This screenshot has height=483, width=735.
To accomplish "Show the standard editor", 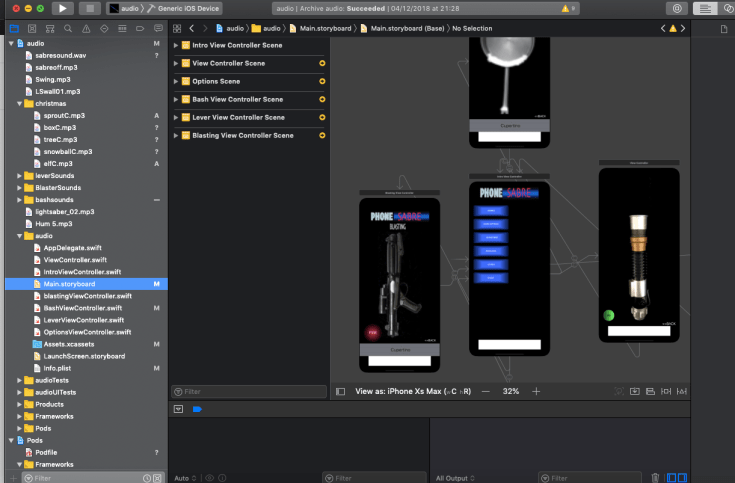I will [x=705, y=8].
